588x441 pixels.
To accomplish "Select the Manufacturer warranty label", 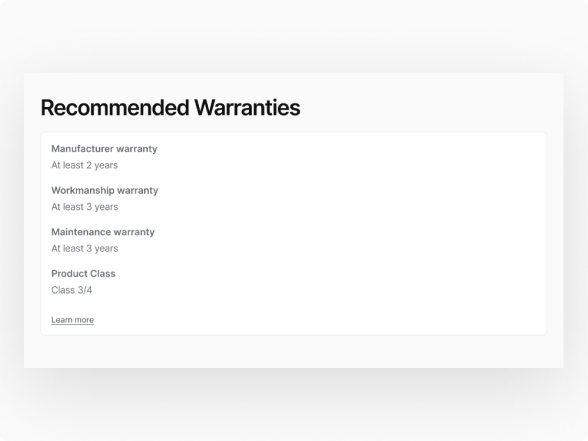I will (x=104, y=149).
